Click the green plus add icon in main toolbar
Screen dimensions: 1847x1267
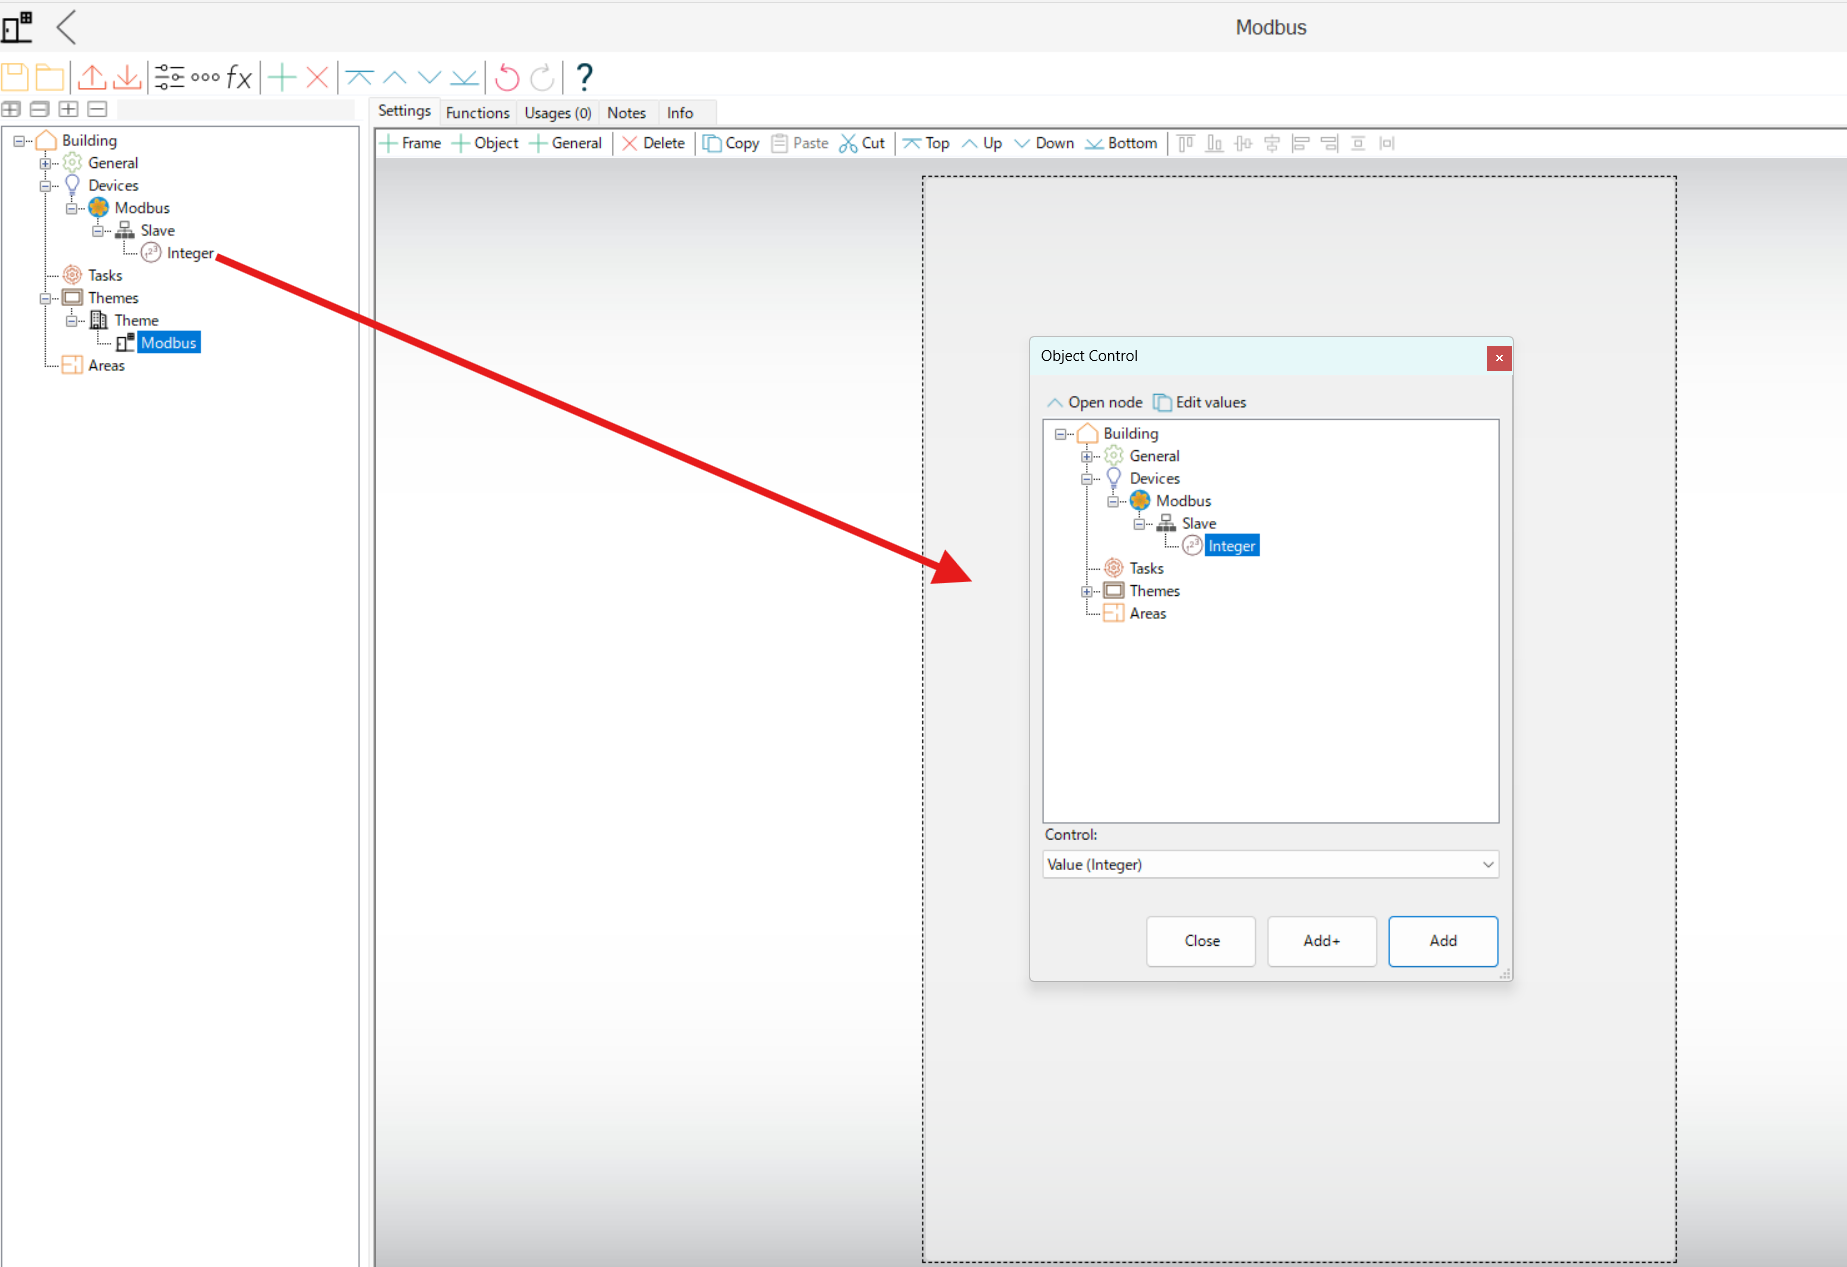[x=282, y=77]
